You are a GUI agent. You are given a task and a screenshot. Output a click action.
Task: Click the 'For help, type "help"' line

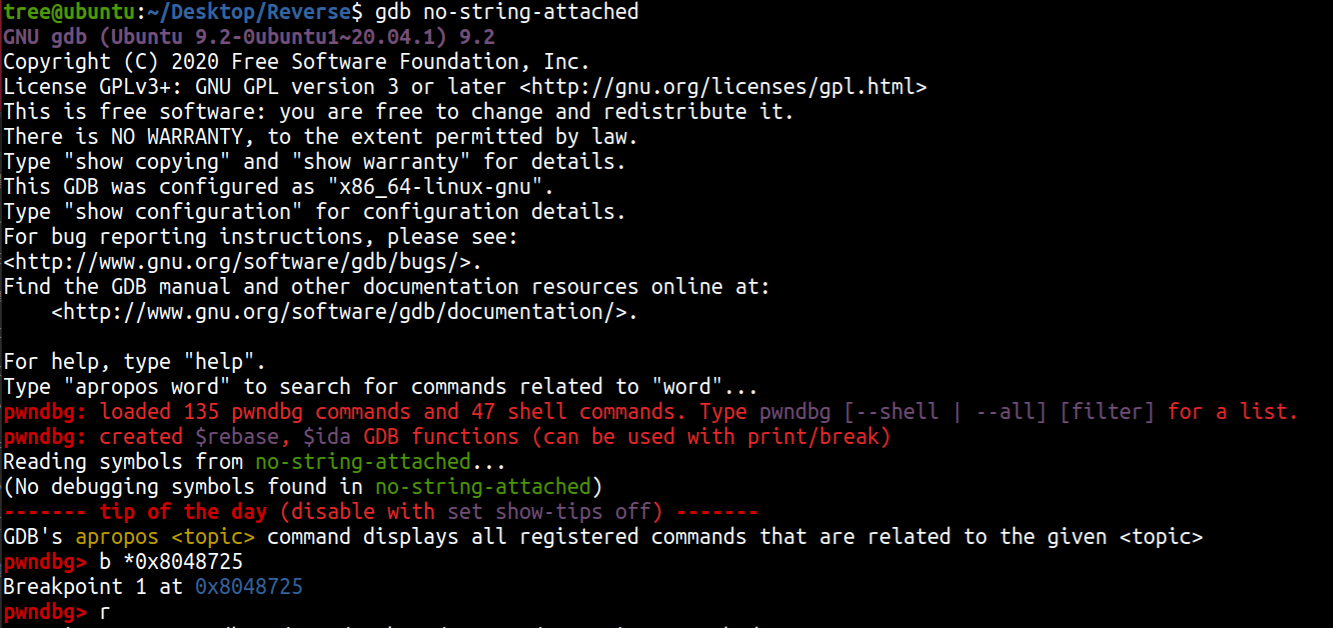(x=134, y=362)
